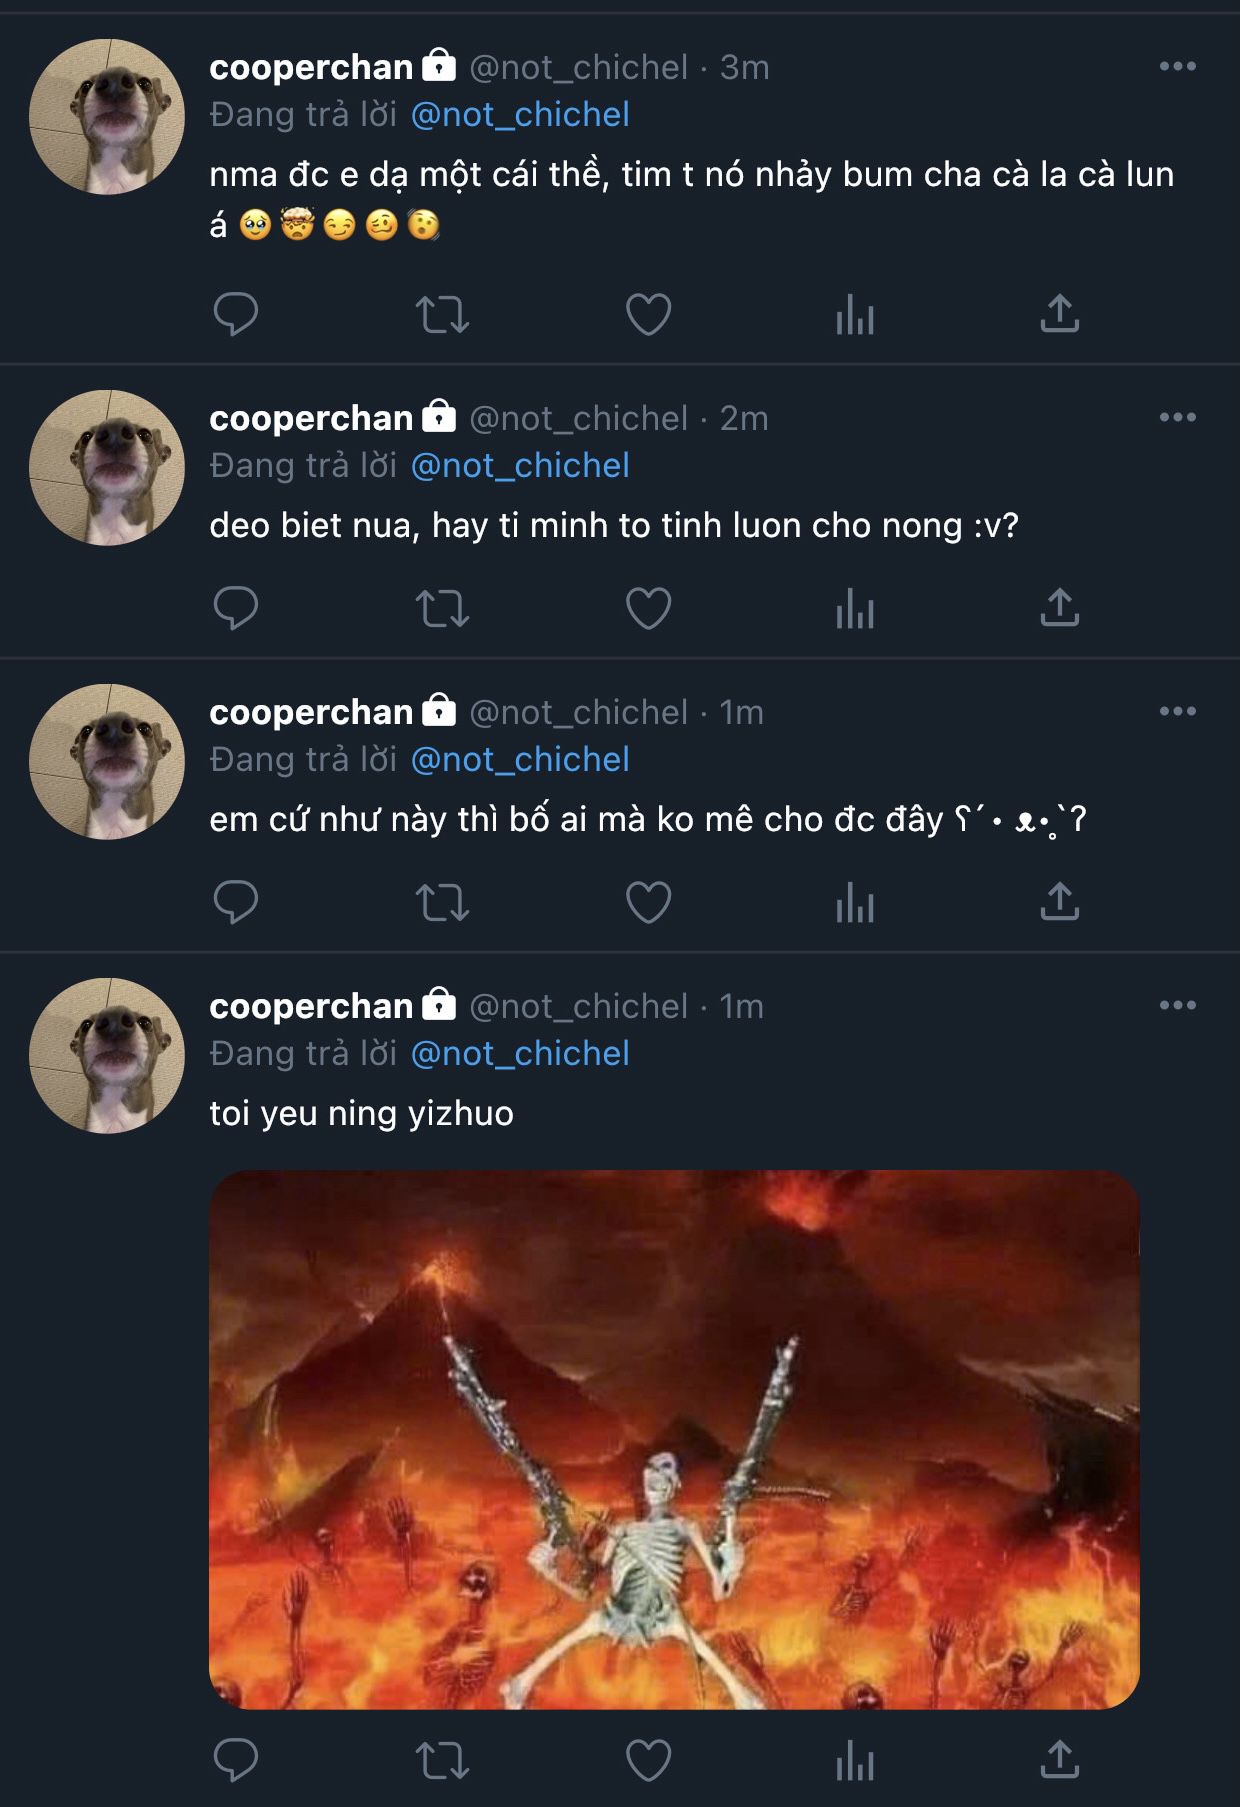Open the skeleton in flames image

coord(674,1439)
